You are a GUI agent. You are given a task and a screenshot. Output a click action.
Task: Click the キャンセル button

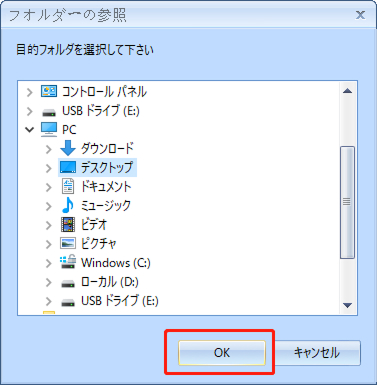tap(317, 353)
